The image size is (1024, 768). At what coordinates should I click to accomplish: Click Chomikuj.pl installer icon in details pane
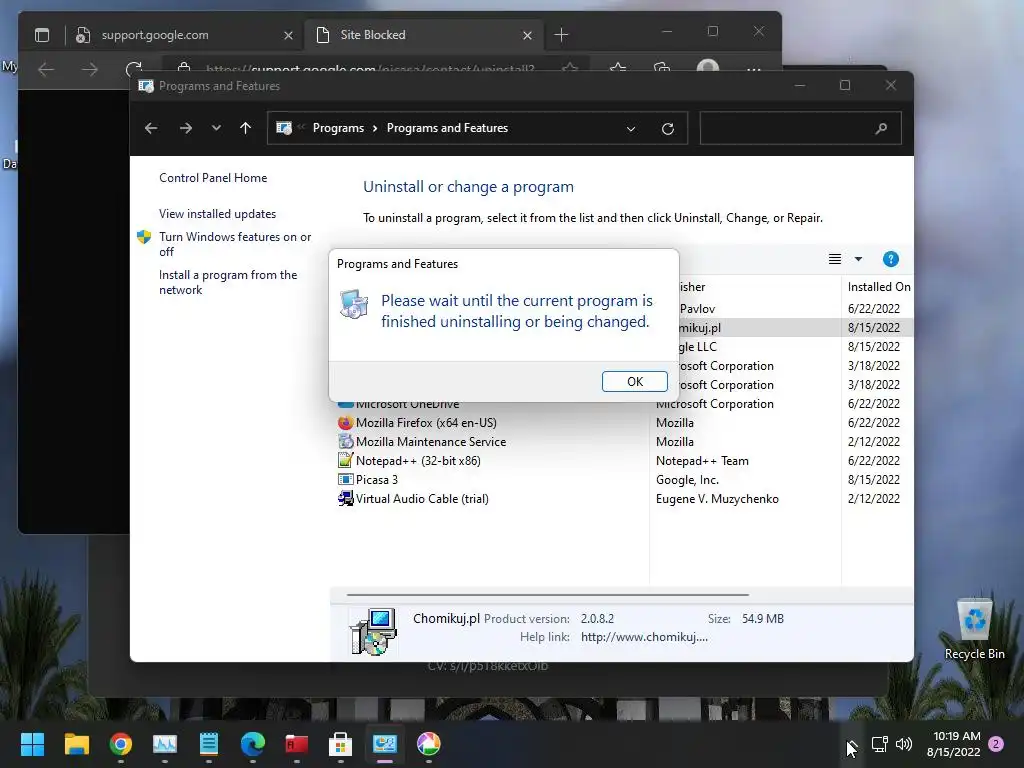pos(373,631)
